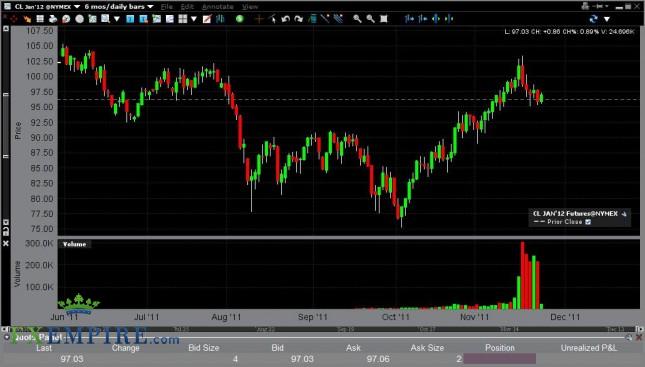Click the orange flame hot-button toolbar icon
The height and width of the screenshot is (367, 645).
click(x=27, y=19)
